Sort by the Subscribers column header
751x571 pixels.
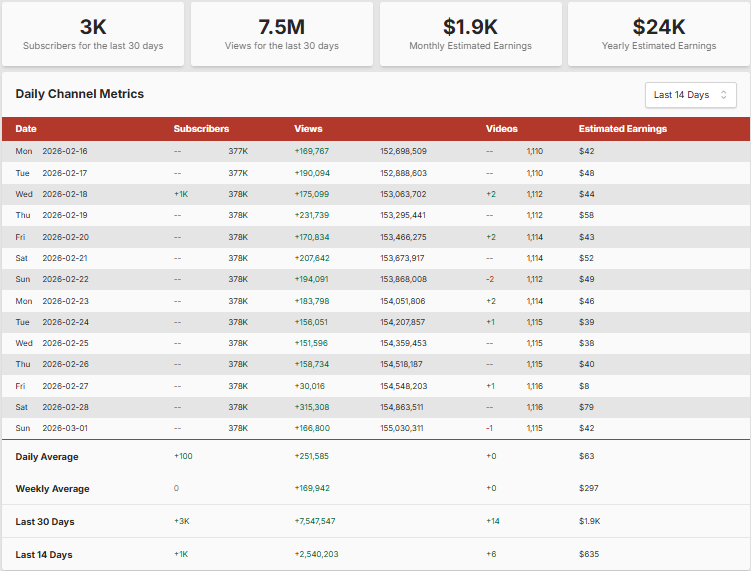point(201,129)
